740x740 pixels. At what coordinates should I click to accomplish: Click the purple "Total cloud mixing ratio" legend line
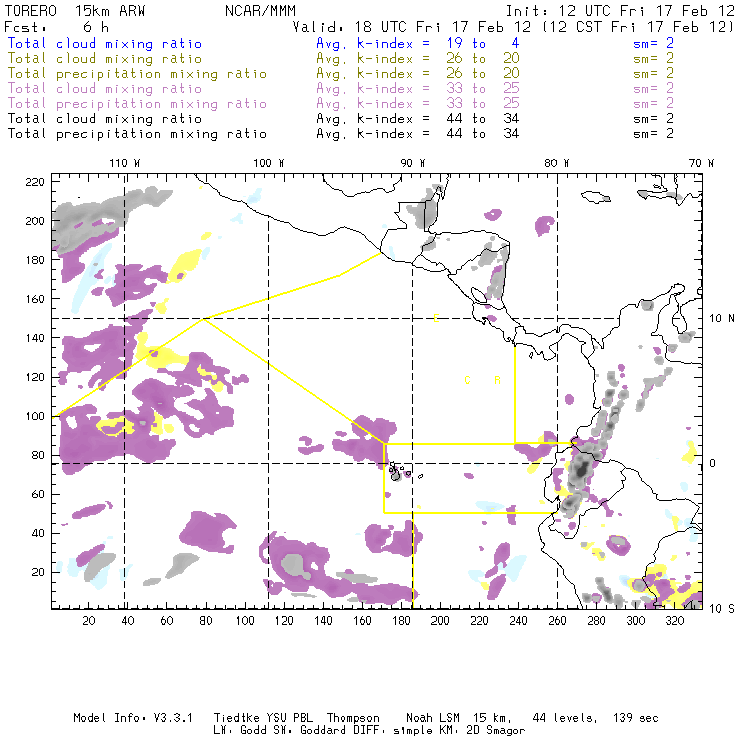[x=105, y=89]
